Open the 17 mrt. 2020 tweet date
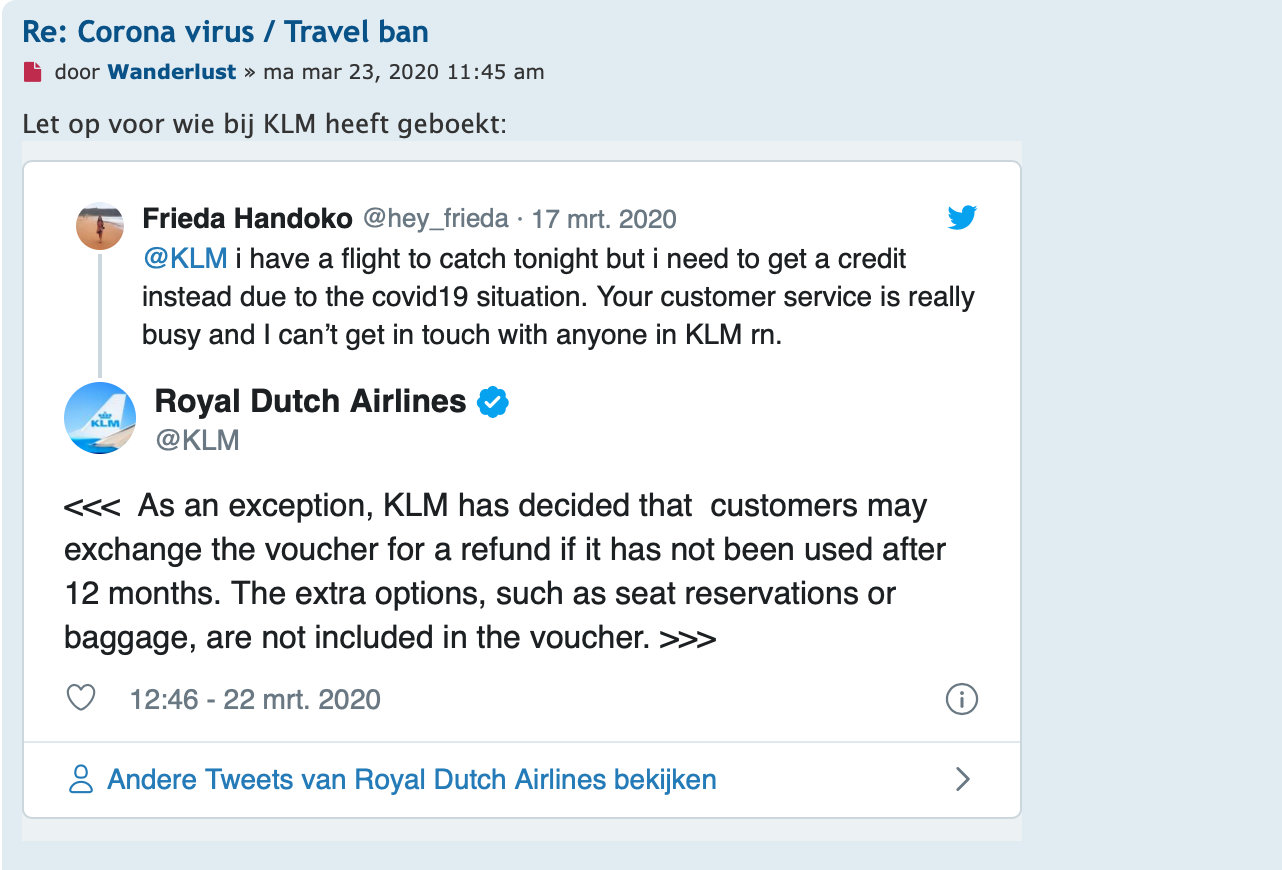Screen dimensions: 1282x870 [x=604, y=219]
